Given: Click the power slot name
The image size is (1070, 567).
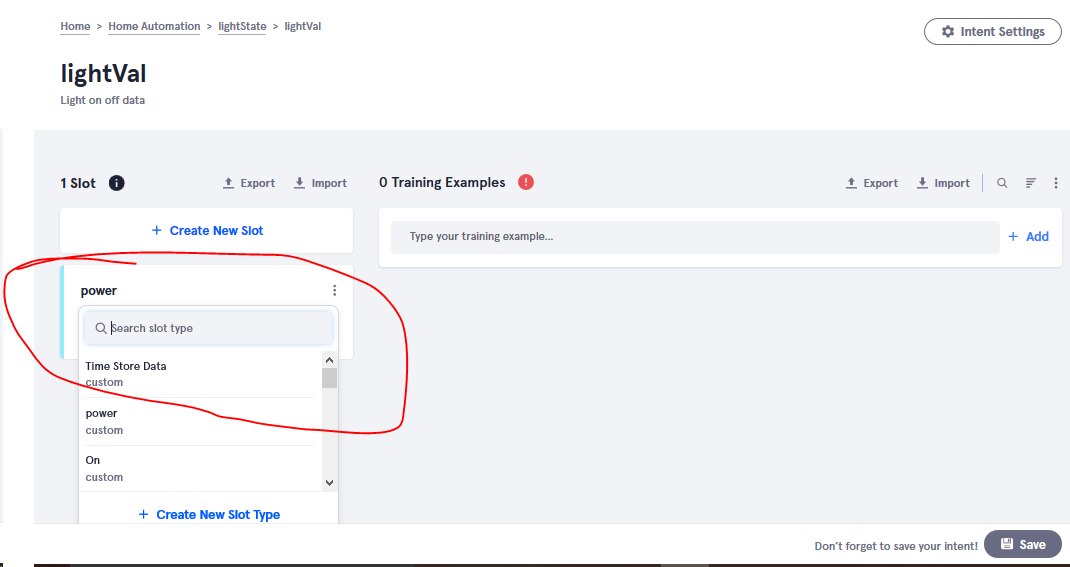Looking at the screenshot, I should tap(99, 291).
